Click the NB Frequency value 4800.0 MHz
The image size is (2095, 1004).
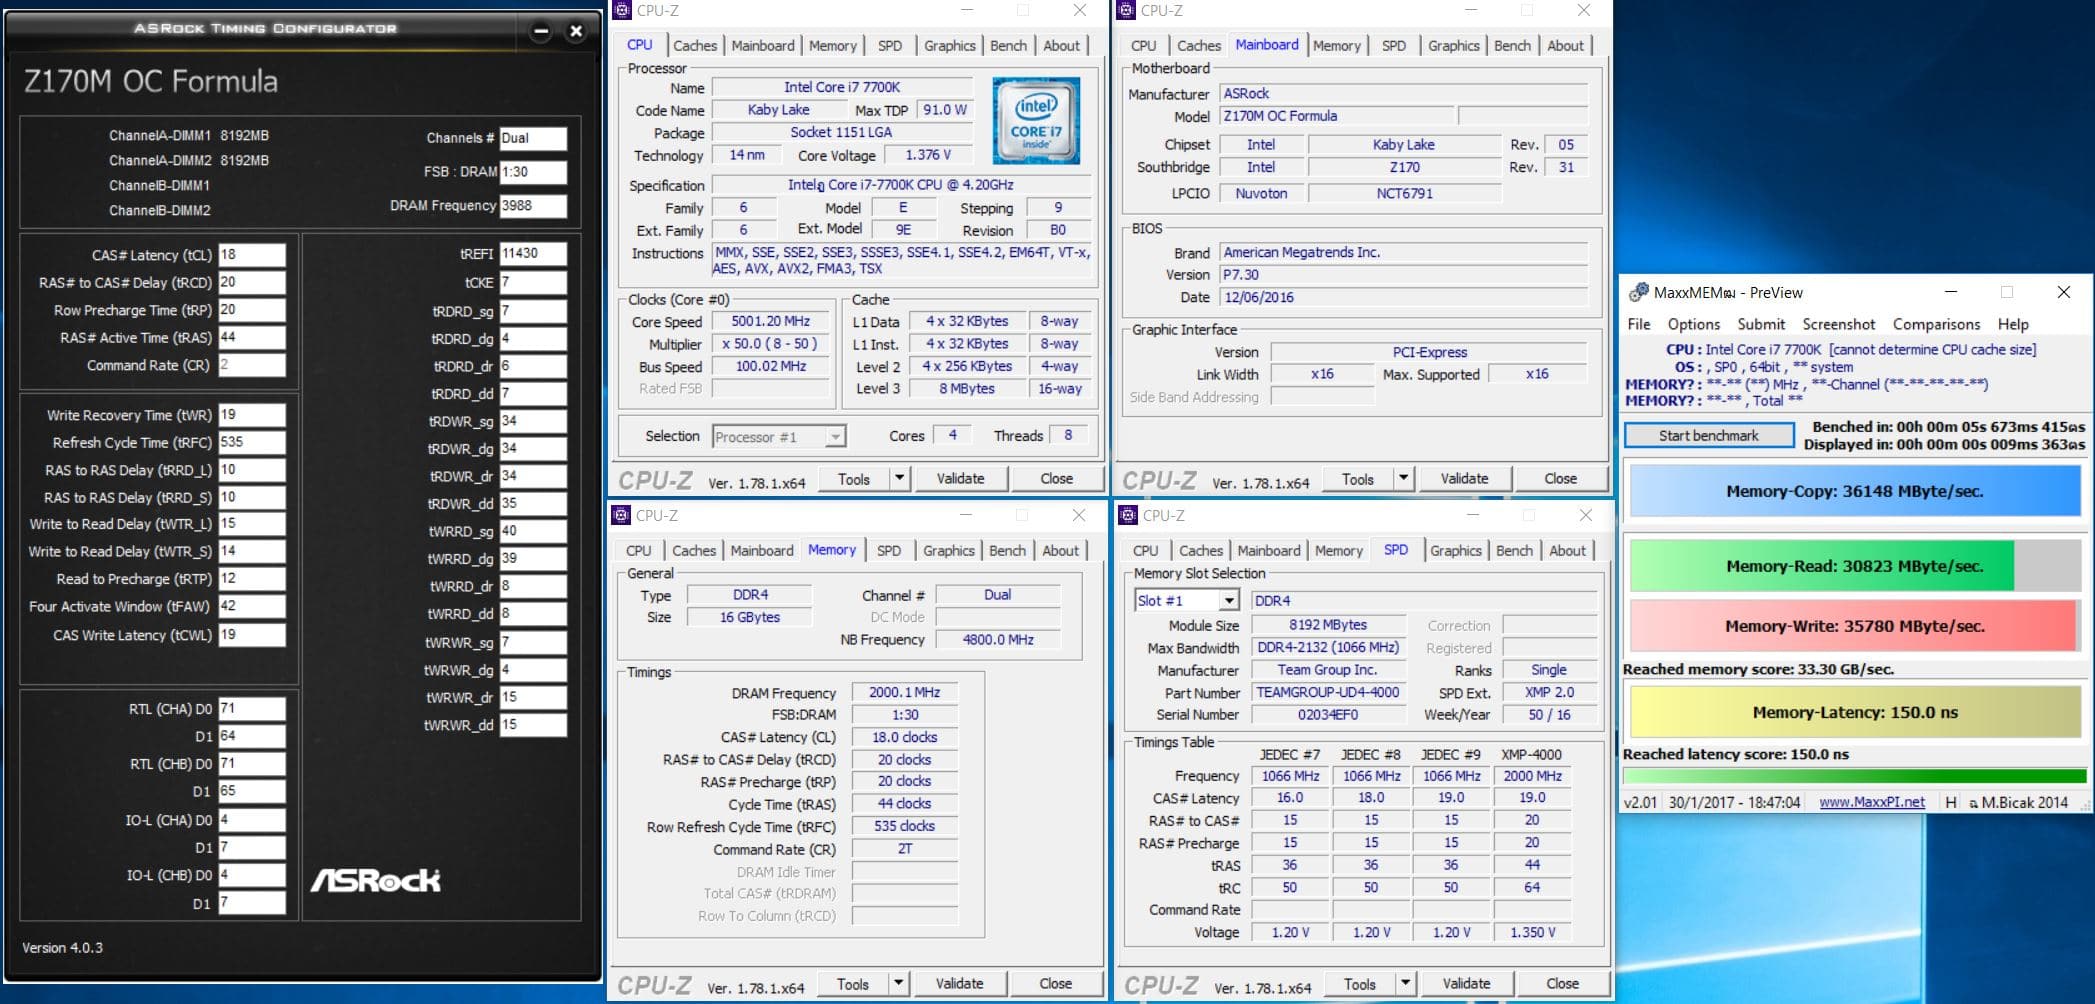point(998,640)
